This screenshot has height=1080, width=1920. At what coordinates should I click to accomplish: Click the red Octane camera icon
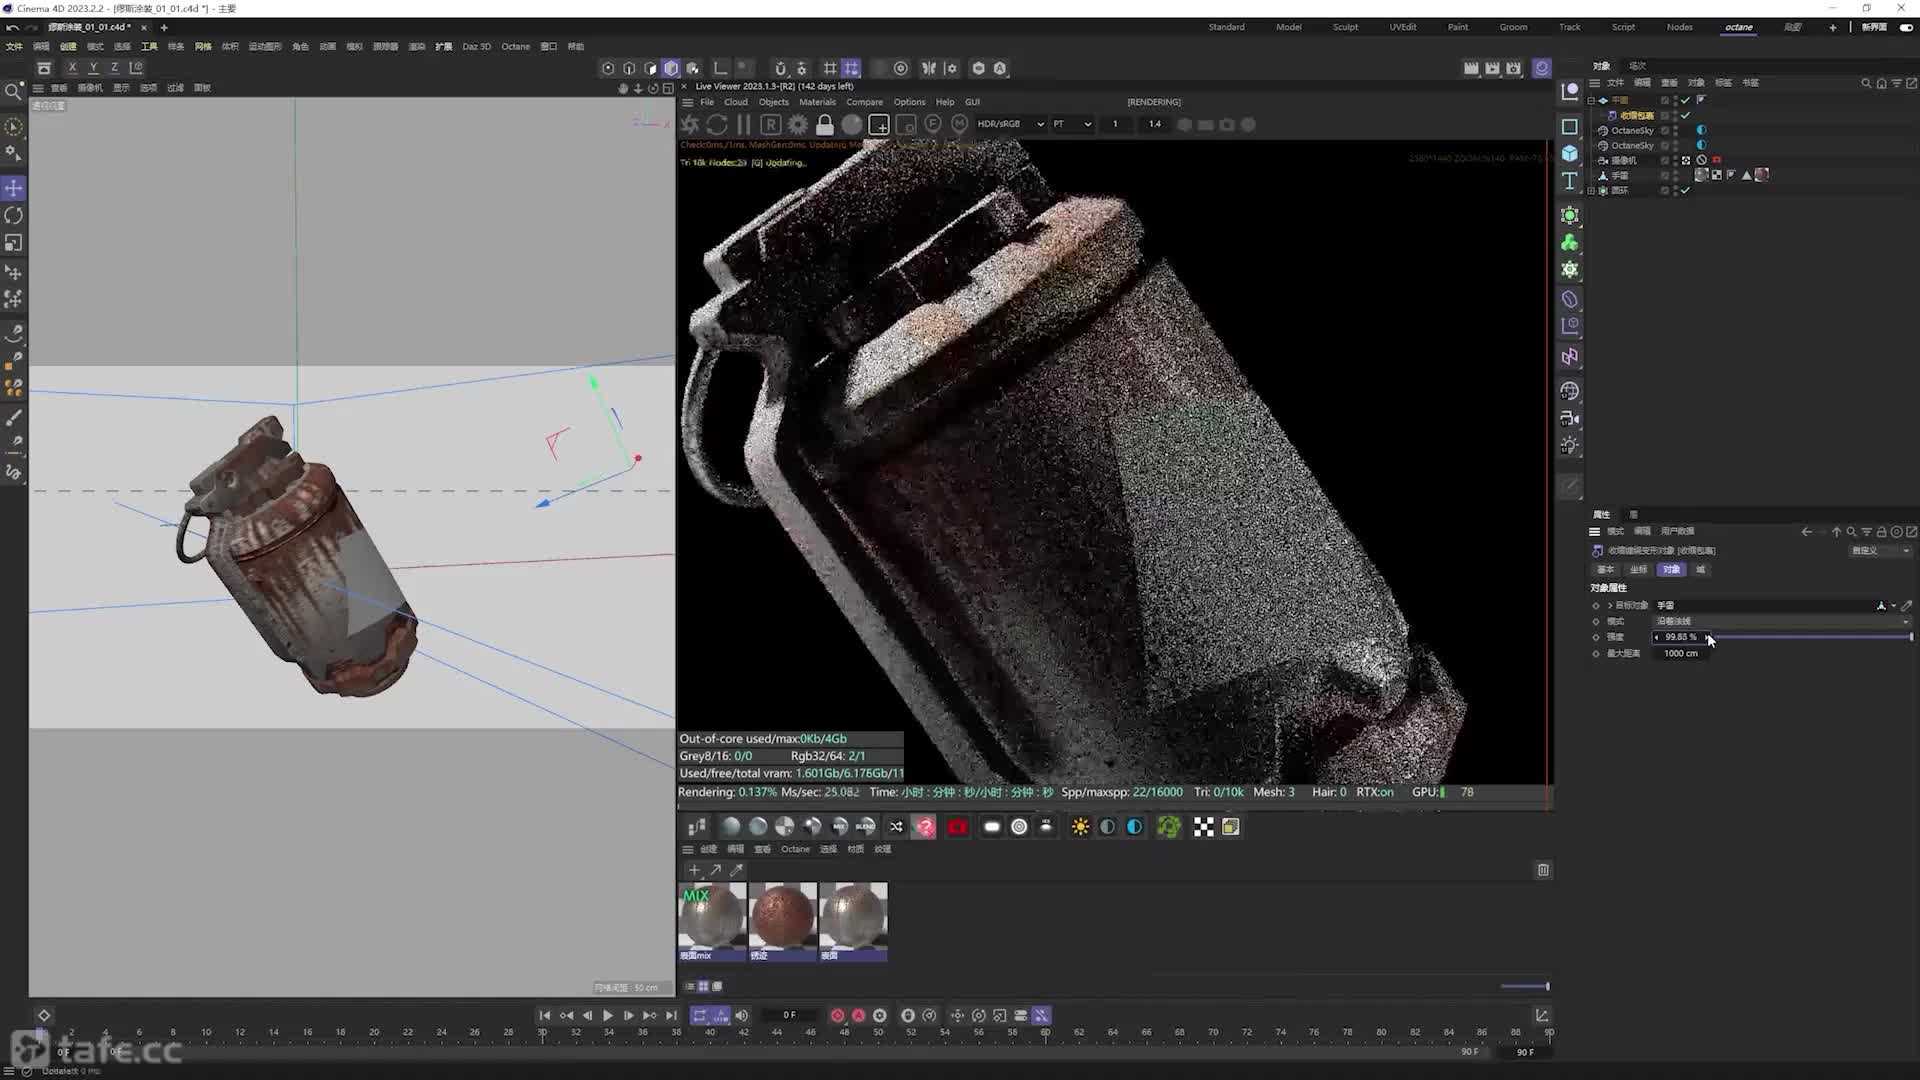coord(958,827)
